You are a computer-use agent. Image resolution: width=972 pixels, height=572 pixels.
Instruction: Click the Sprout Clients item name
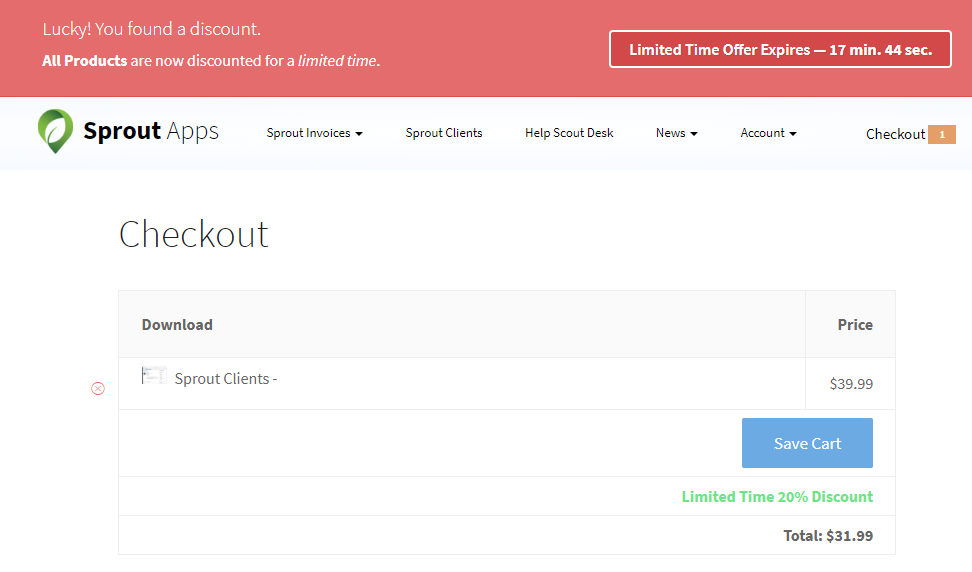point(226,379)
